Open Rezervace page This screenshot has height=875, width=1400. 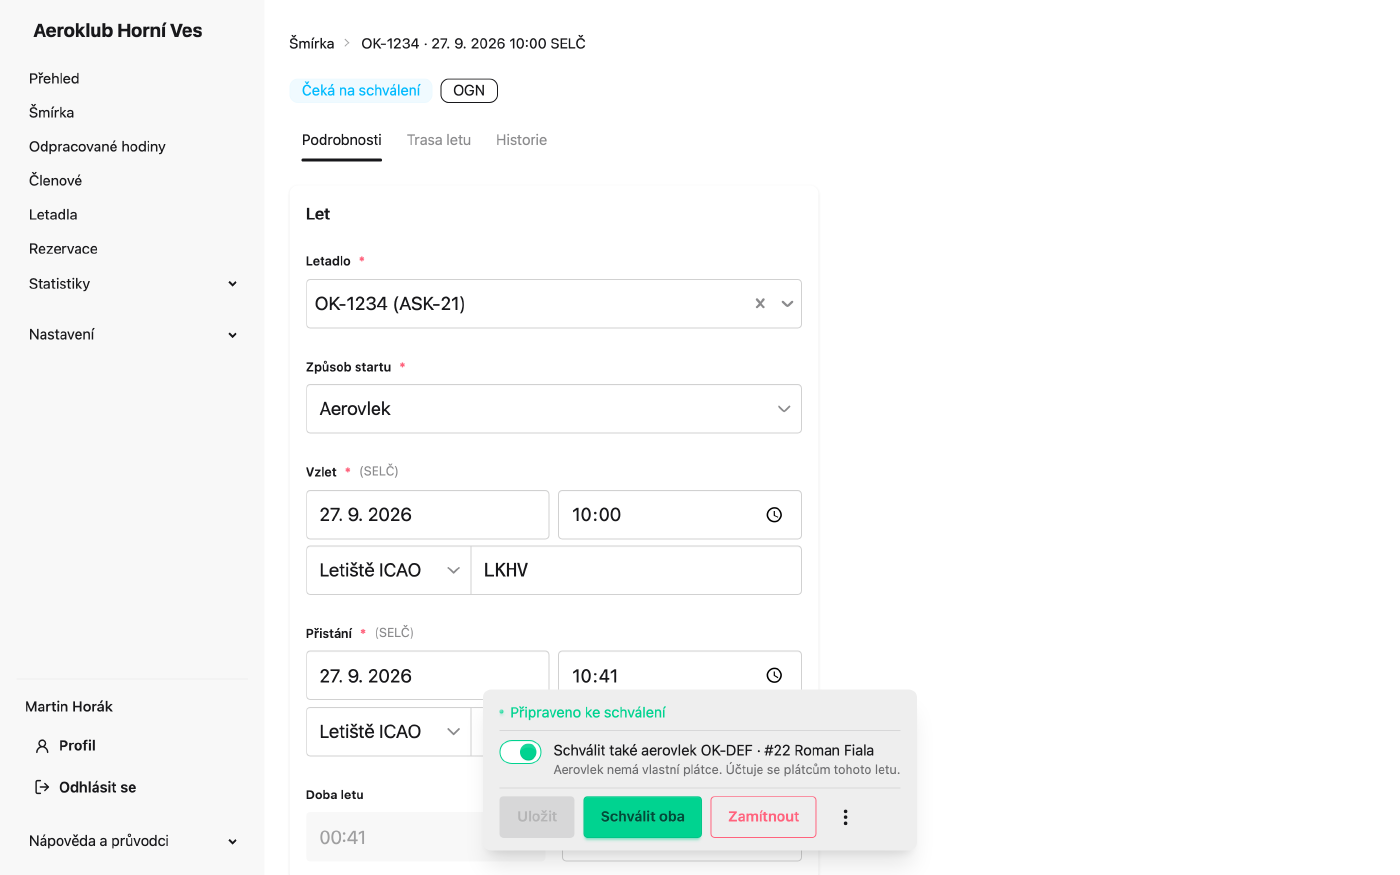pos(63,248)
